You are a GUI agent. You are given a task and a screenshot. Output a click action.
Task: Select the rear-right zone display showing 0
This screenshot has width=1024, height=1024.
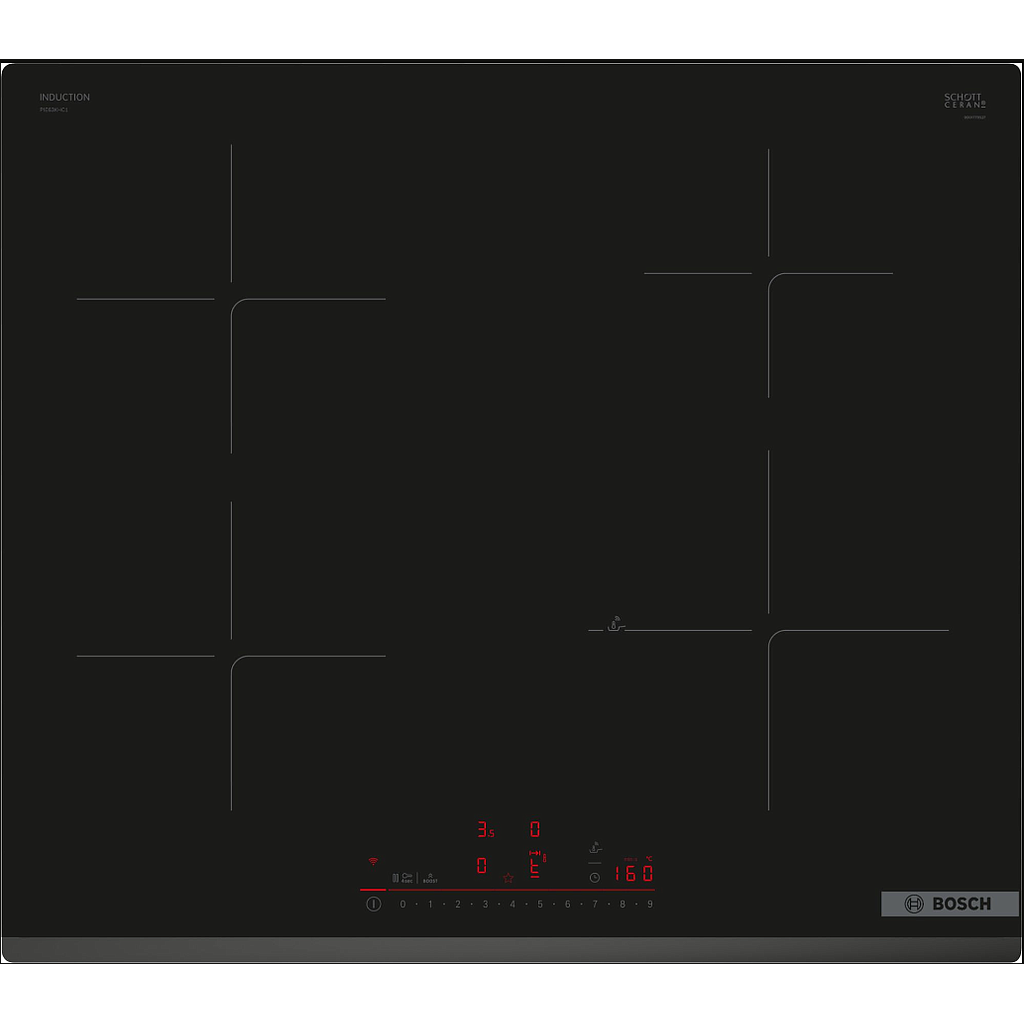click(x=535, y=829)
